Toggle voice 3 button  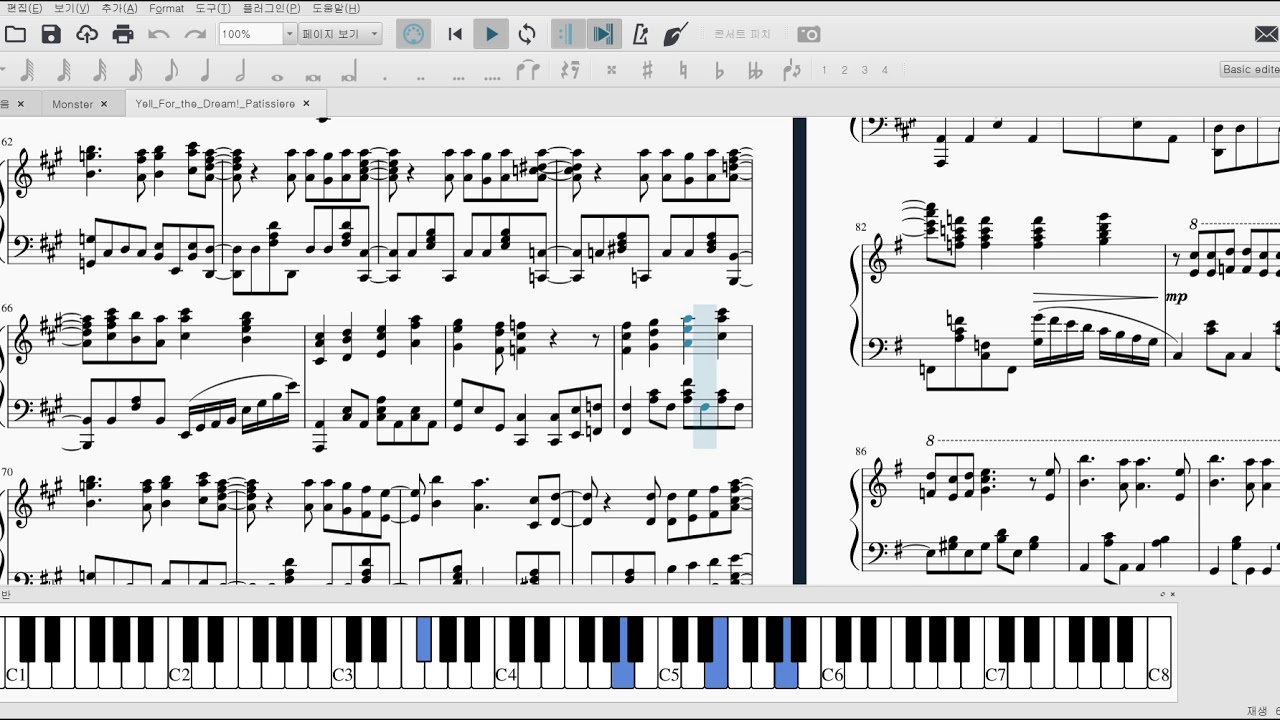tap(864, 70)
